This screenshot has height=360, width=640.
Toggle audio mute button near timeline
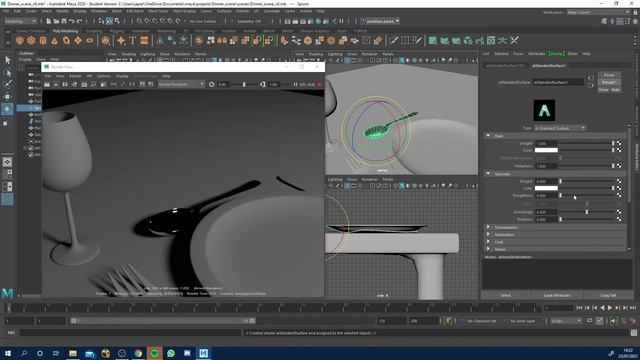click(x=613, y=321)
